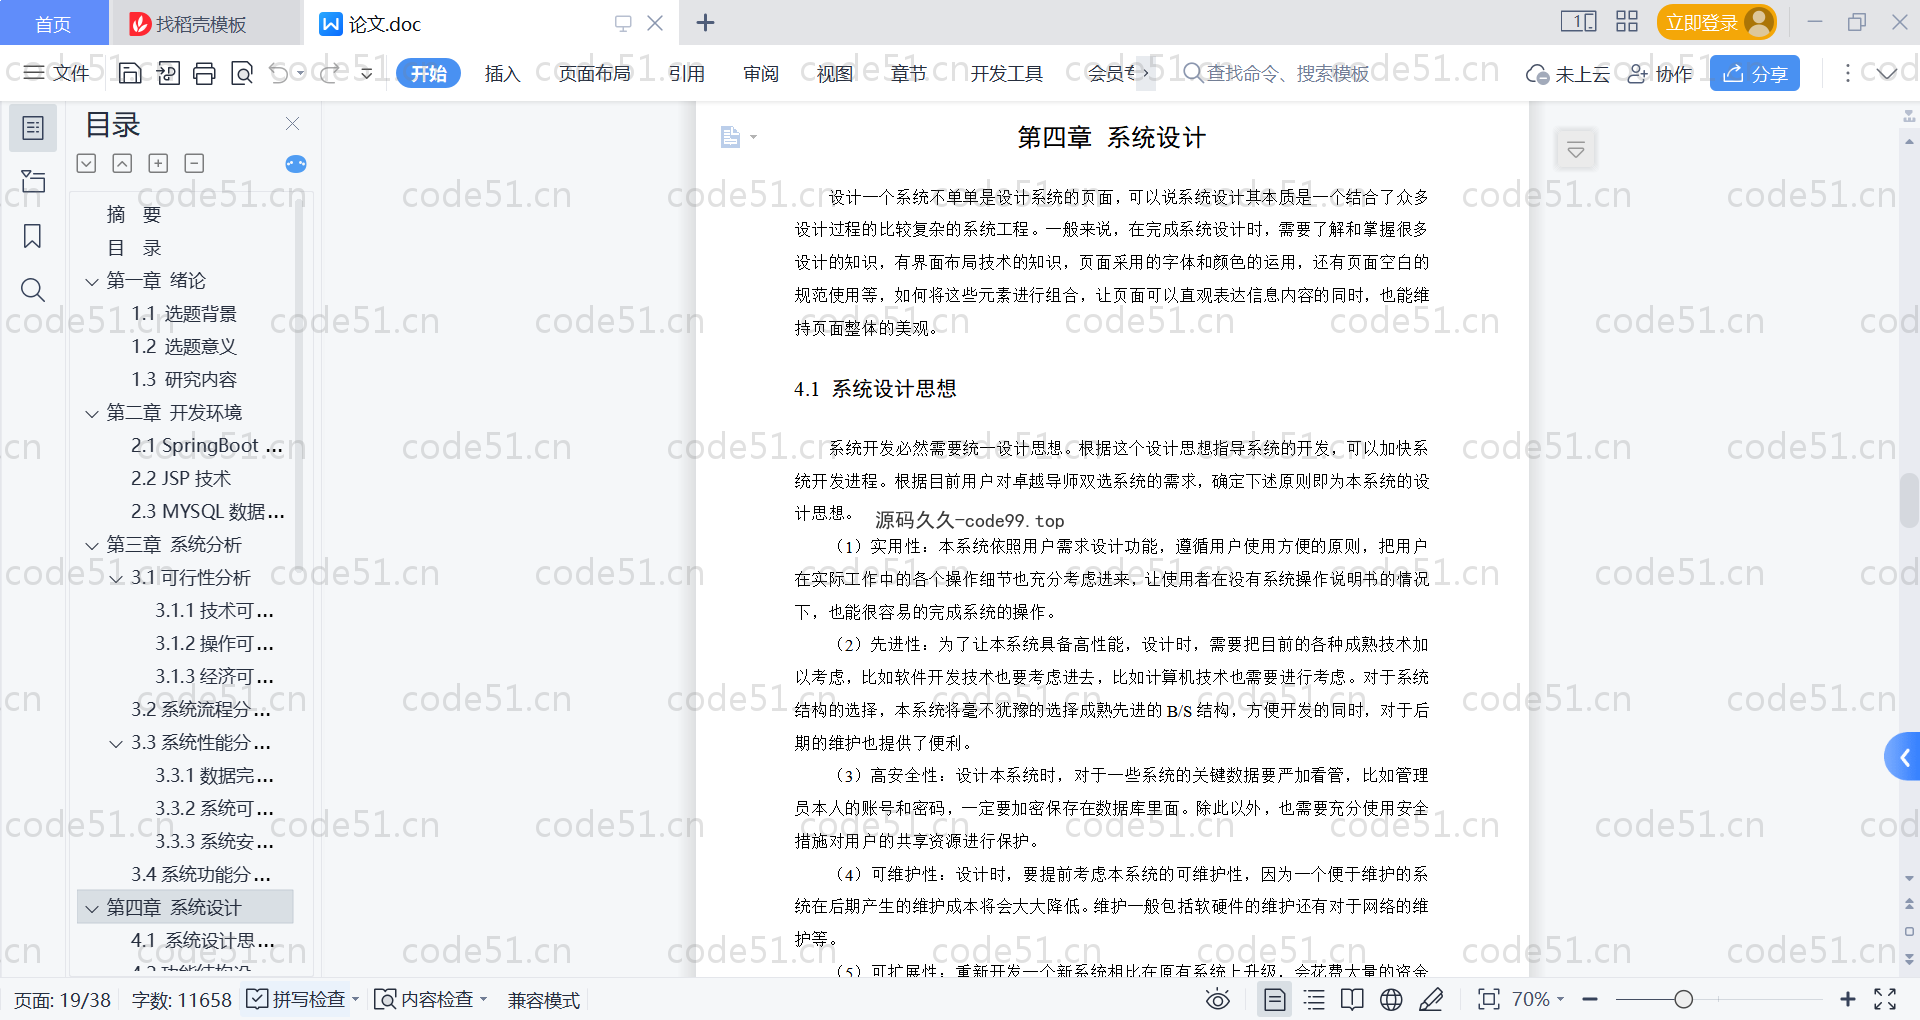This screenshot has height=1020, width=1920.
Task: Click the 字数: 11658 word count
Action: tap(181, 999)
